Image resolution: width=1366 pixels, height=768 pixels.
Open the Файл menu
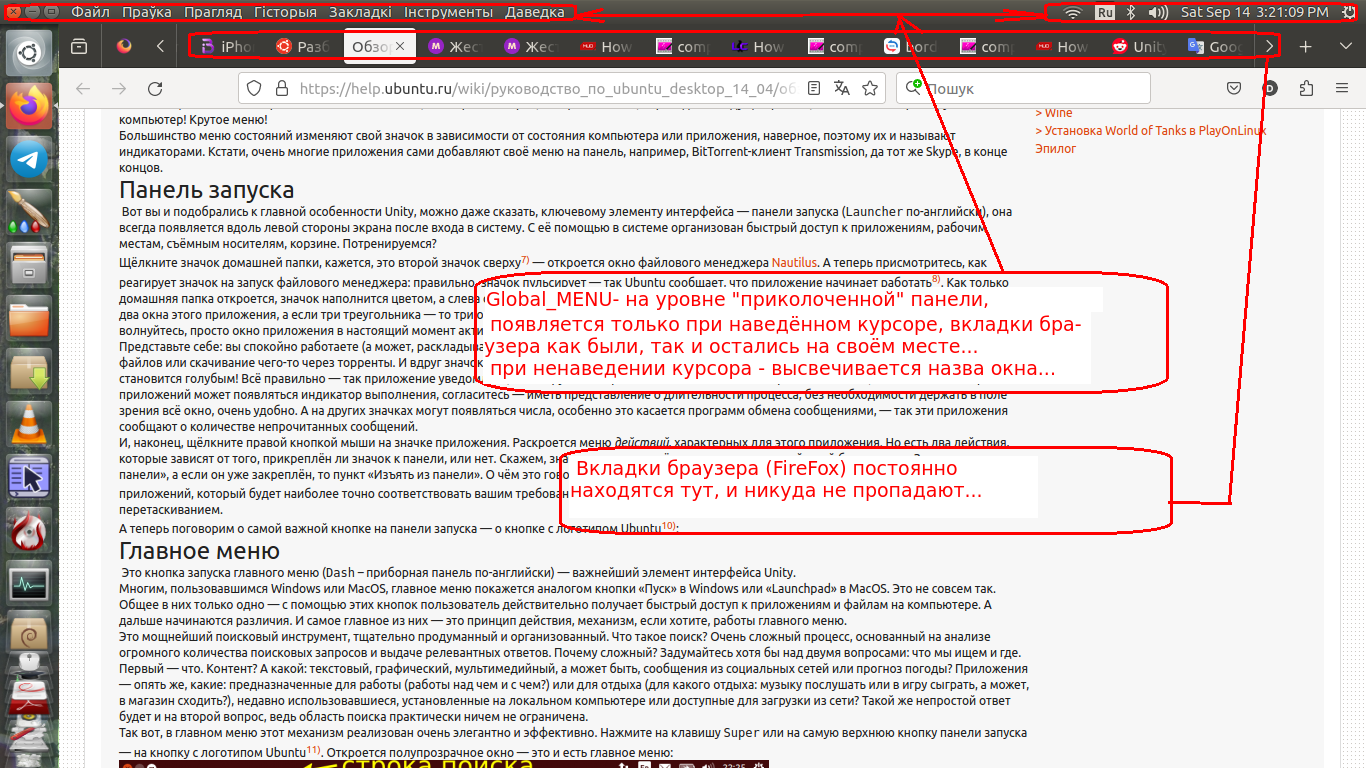pyautogui.click(x=91, y=12)
